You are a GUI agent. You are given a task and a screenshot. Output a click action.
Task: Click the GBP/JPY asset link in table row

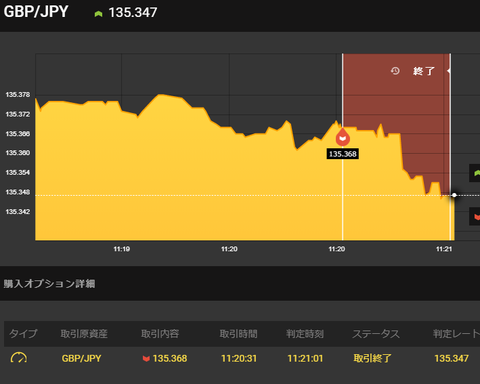point(81,358)
